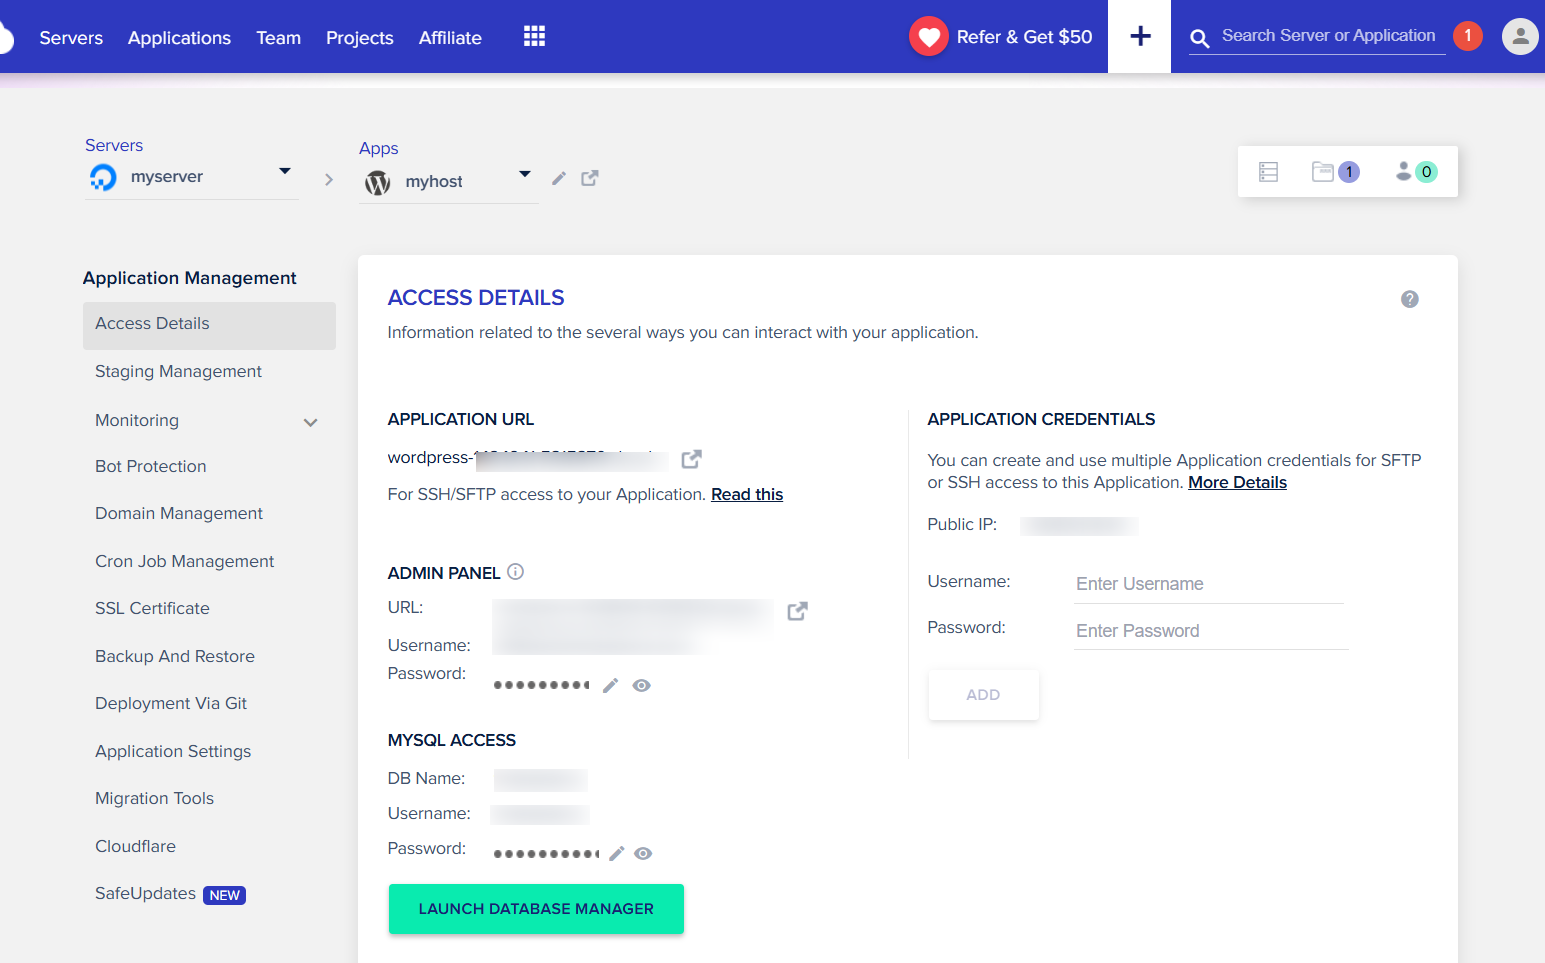Click the breadcrumb arrow between server and app
The image size is (1545, 963).
click(329, 180)
